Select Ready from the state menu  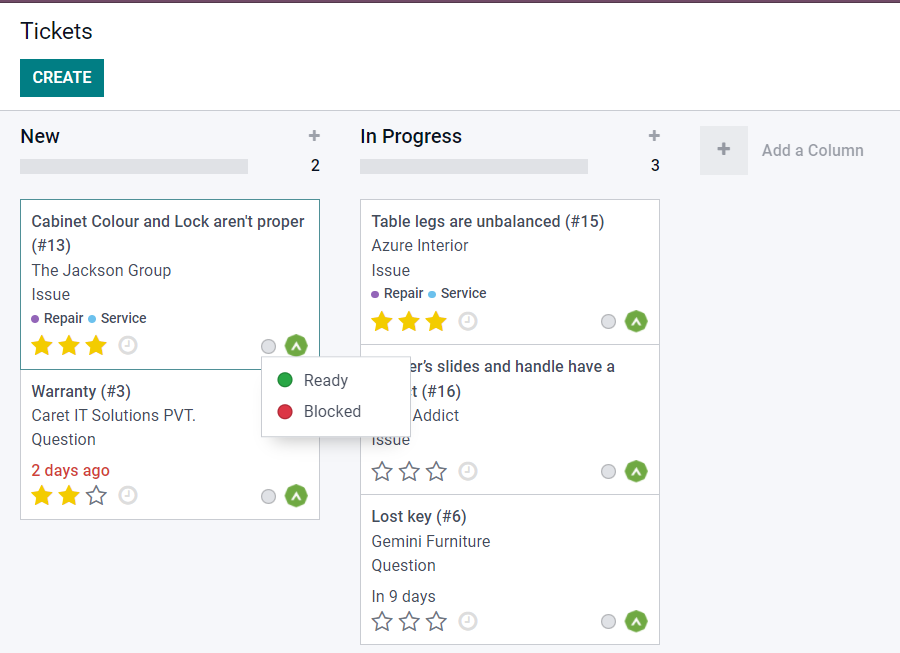point(325,380)
